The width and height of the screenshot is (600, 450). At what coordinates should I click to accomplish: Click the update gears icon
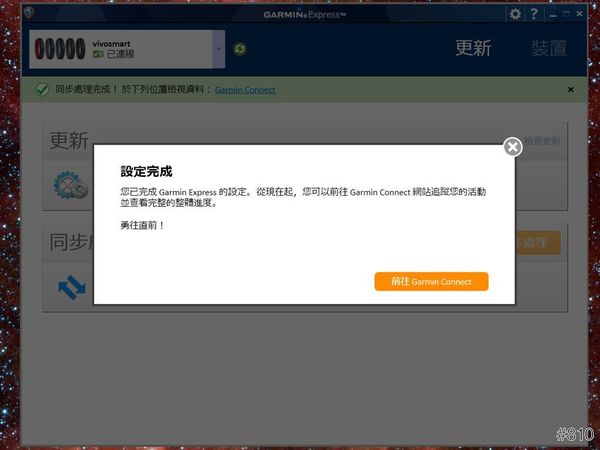pos(70,185)
